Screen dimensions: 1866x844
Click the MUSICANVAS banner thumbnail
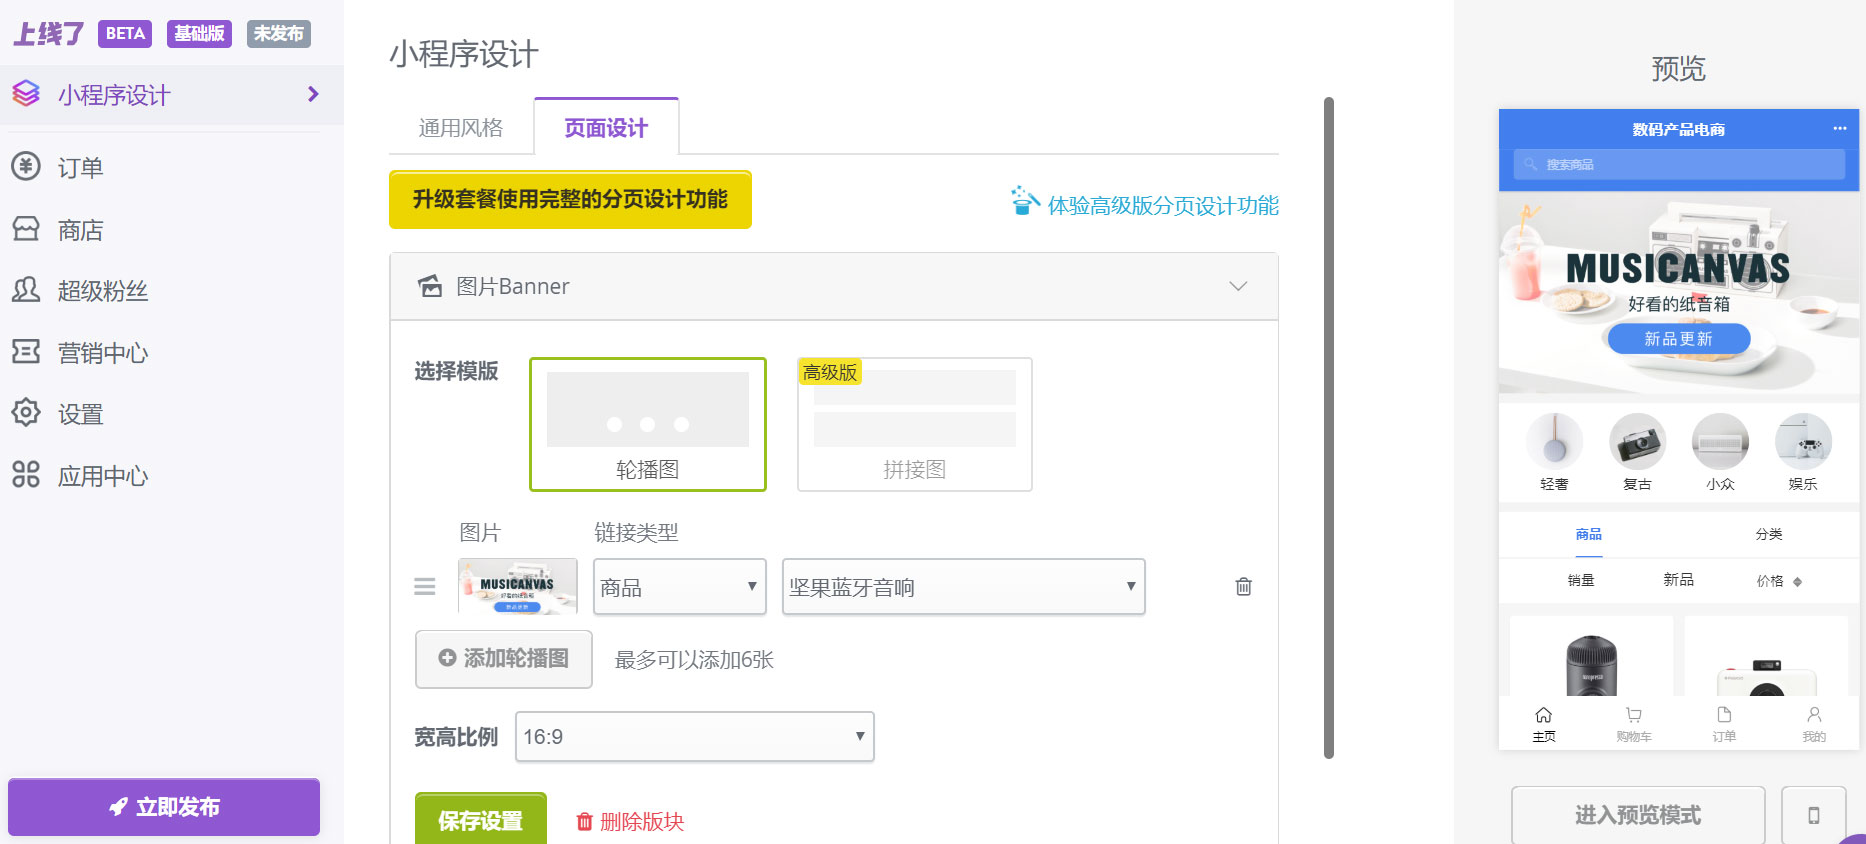click(x=518, y=586)
